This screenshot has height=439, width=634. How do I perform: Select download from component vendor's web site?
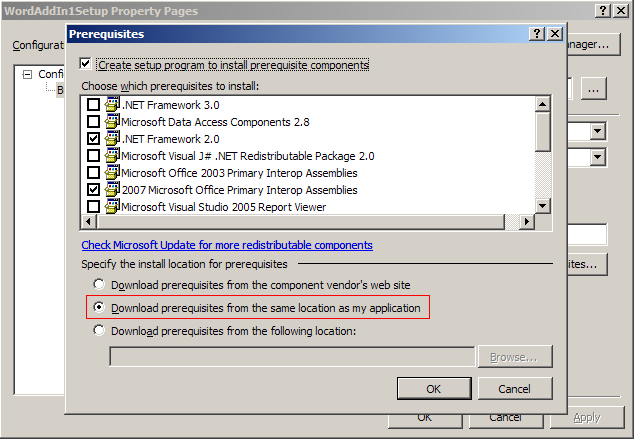99,284
